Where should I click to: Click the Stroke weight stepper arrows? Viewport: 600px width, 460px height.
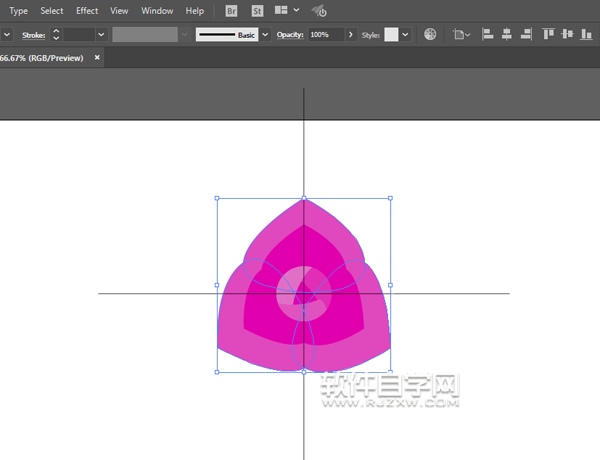56,34
